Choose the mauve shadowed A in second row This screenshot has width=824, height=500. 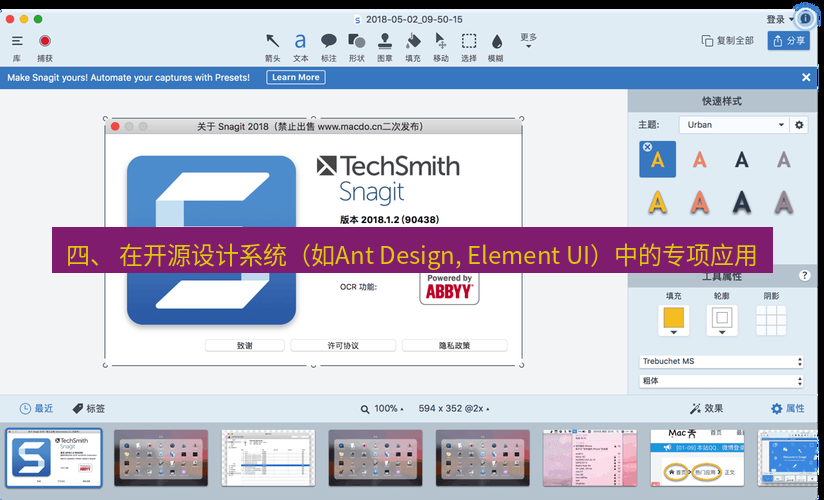pyautogui.click(x=784, y=201)
